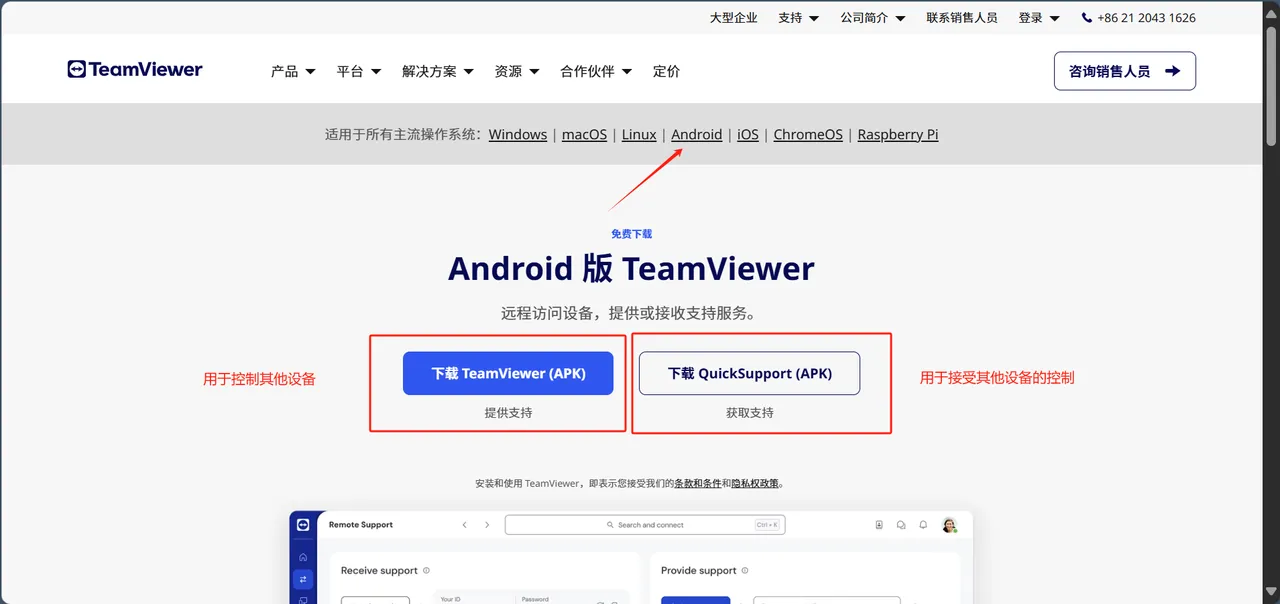Click the Search and connect field in preview
Image resolution: width=1280 pixels, height=604 pixels.
645,525
